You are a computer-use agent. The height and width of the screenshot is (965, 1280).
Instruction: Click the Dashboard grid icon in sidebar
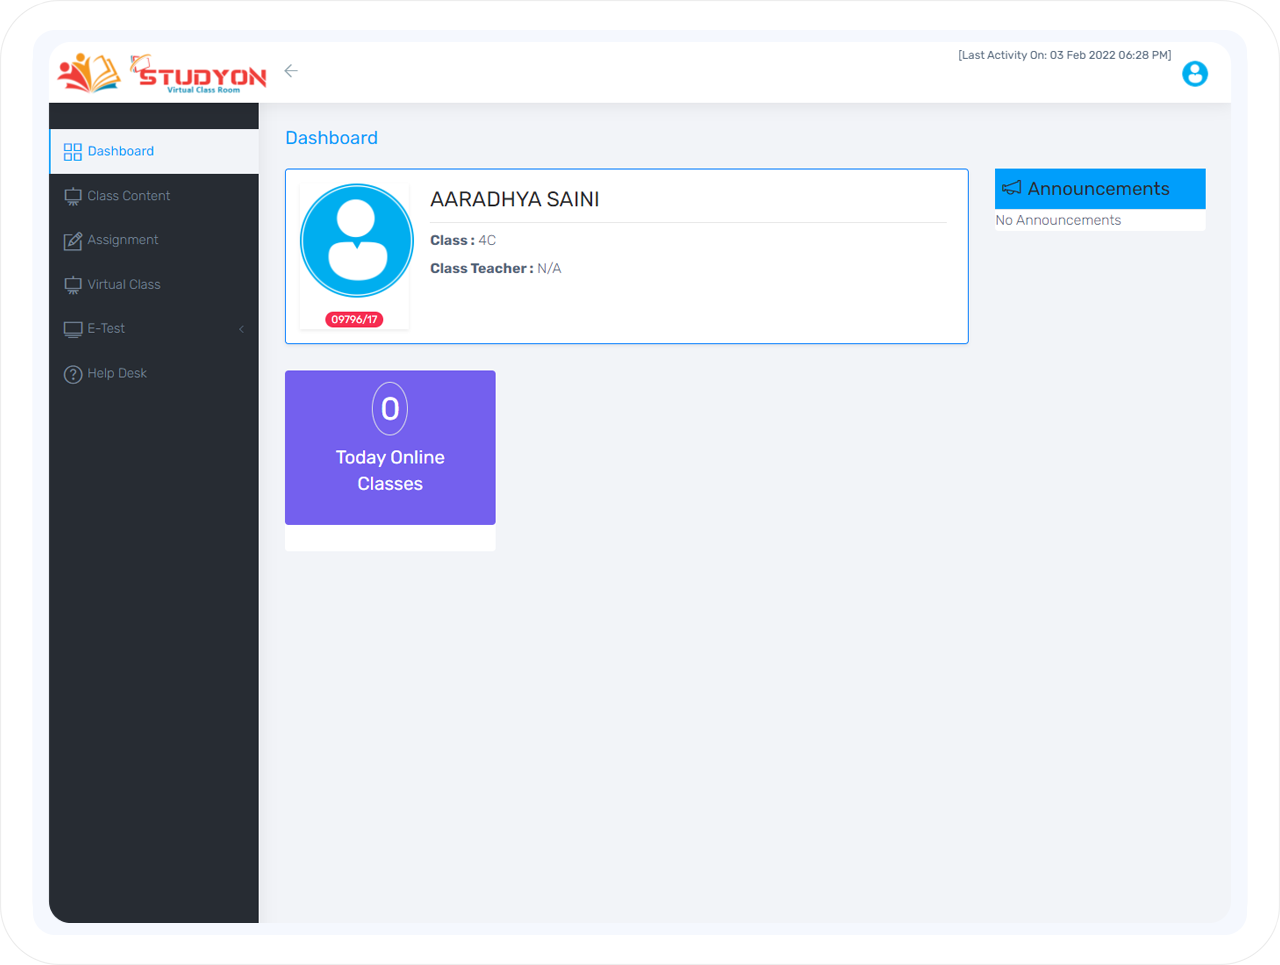(x=72, y=152)
